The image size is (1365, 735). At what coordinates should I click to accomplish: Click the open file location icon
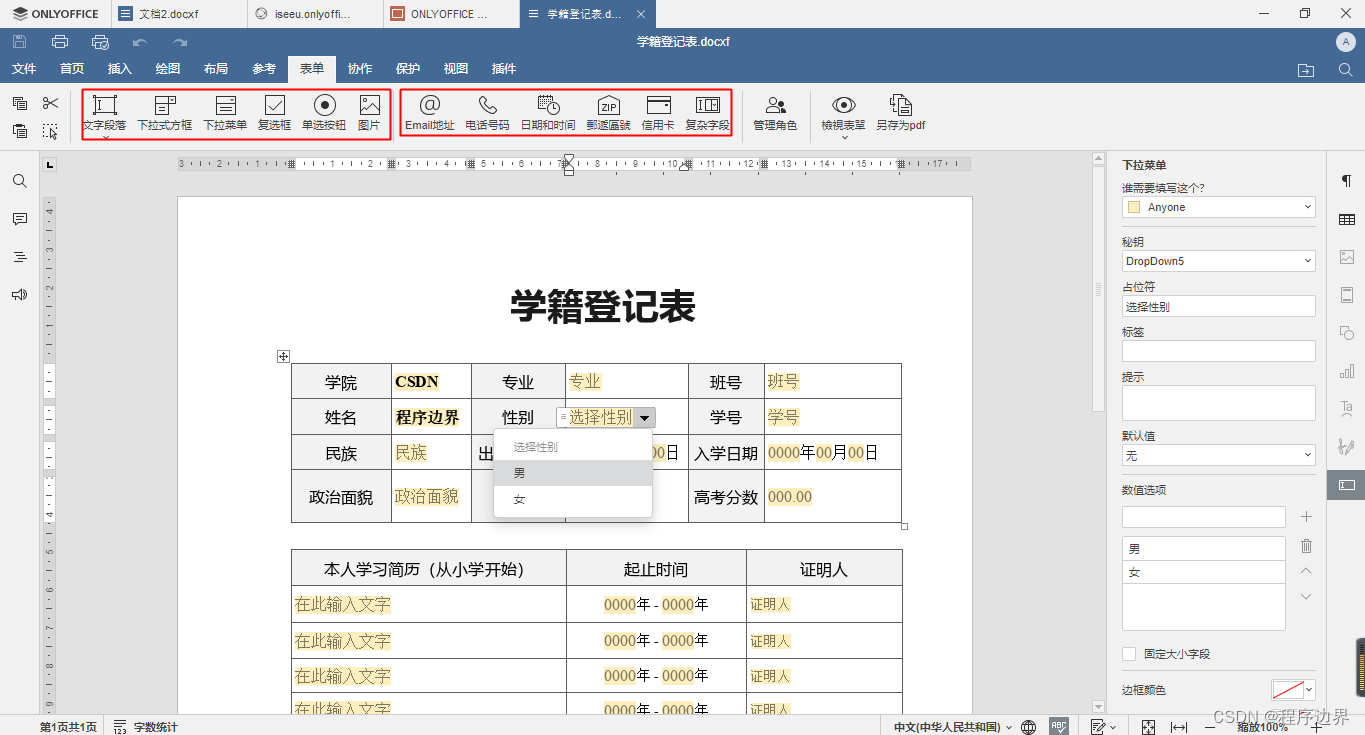(1306, 69)
